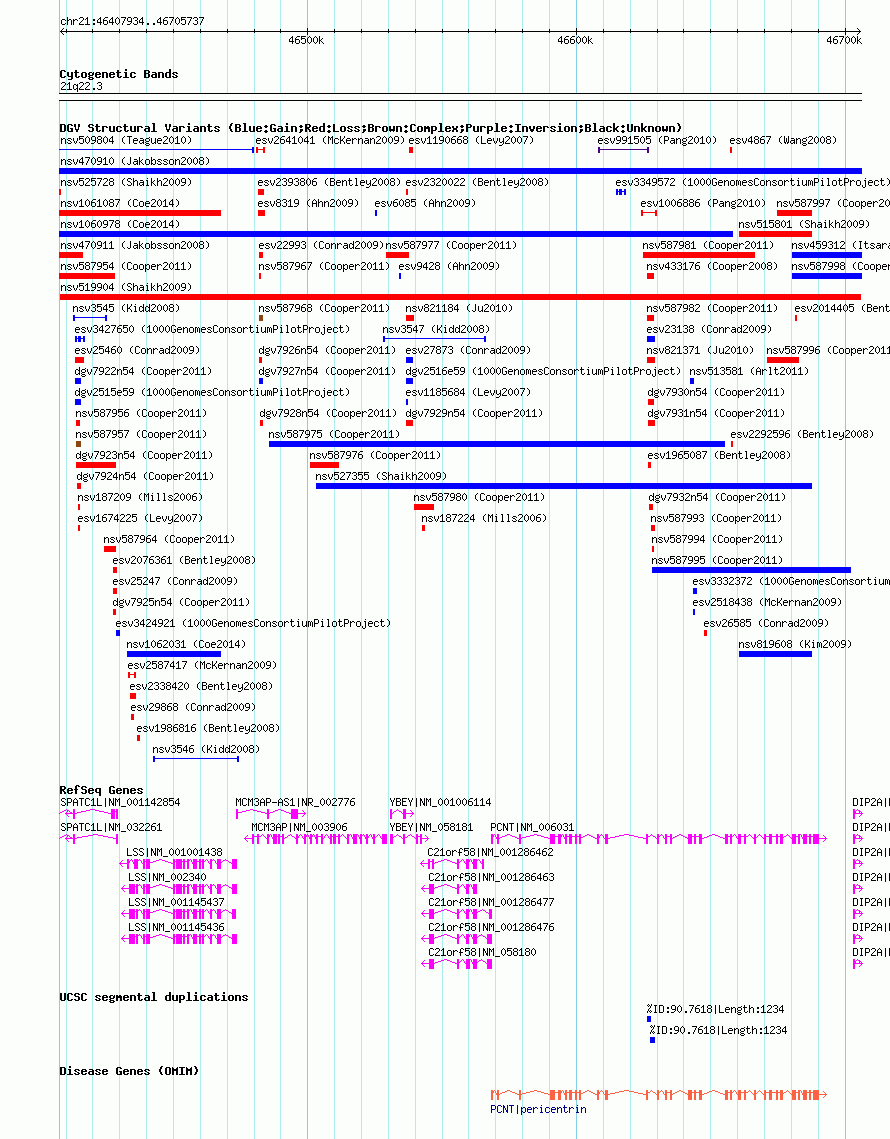
Task: Select variant nsv587995 (Cooper2011)
Action: [x=717, y=561]
